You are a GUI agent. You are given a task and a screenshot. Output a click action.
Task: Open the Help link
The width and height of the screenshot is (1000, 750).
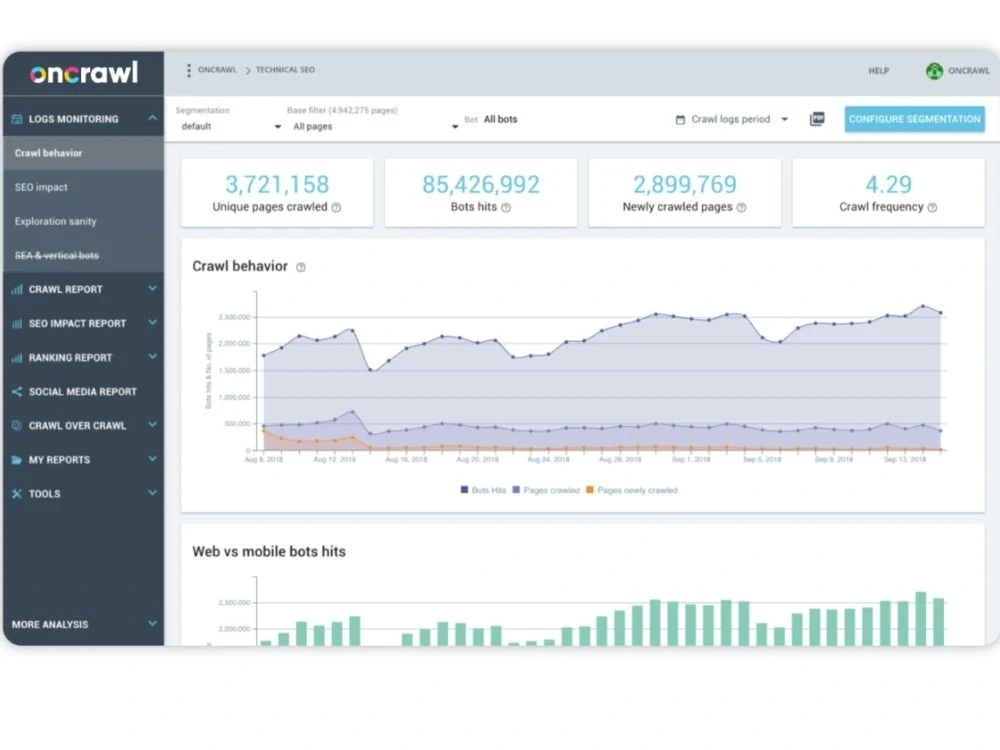879,71
